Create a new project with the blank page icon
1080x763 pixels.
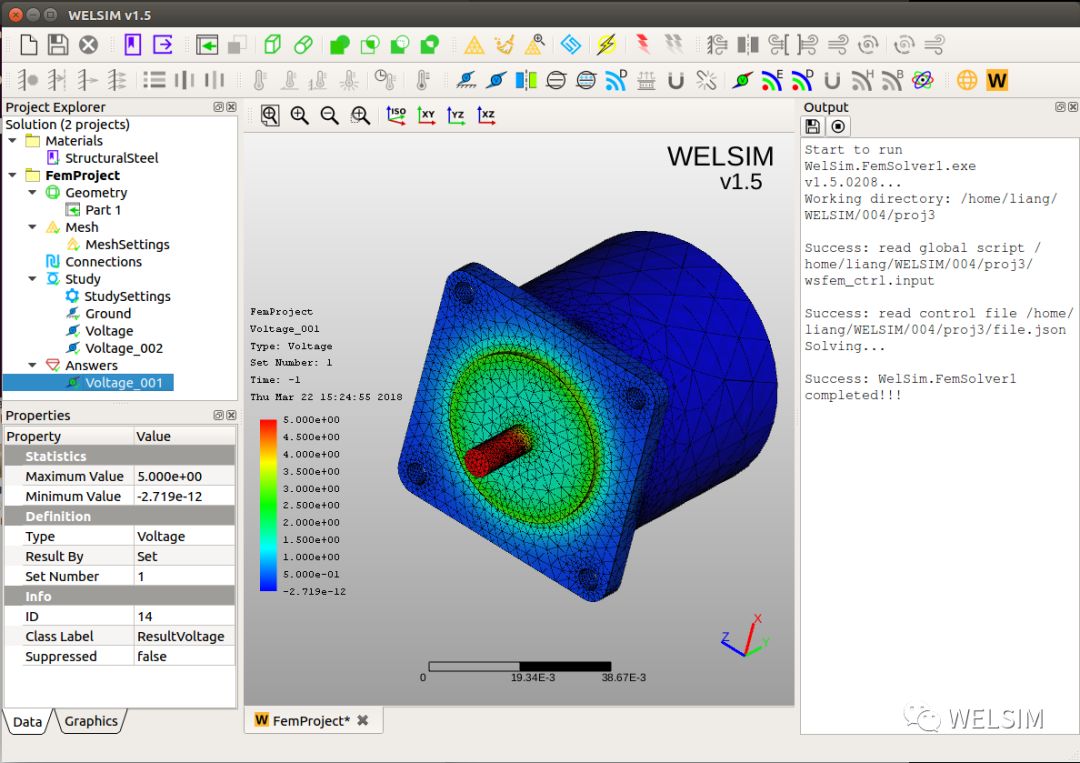coord(28,45)
